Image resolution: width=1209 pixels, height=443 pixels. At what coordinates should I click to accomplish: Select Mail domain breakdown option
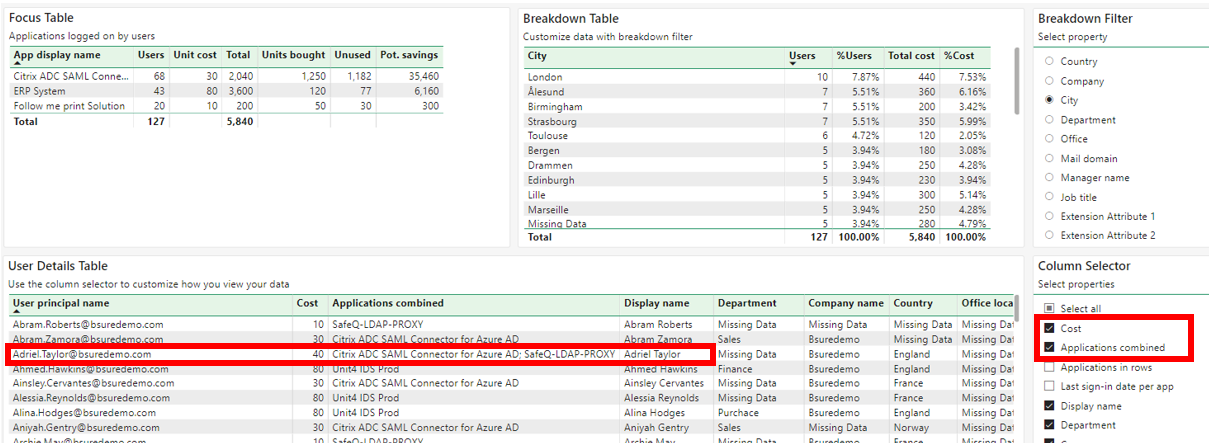pyautogui.click(x=1049, y=158)
